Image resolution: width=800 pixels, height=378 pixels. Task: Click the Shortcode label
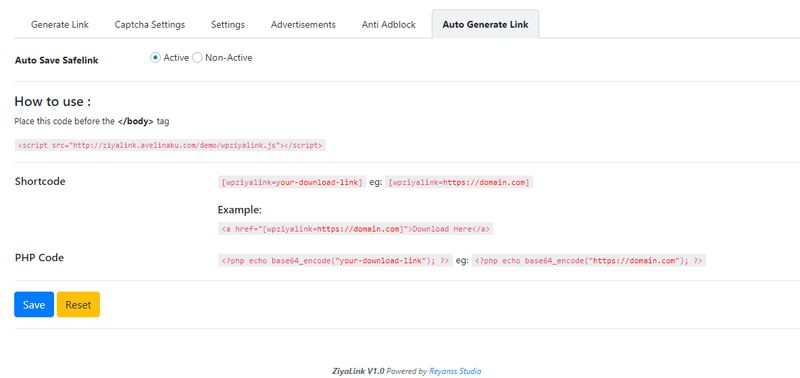40,181
